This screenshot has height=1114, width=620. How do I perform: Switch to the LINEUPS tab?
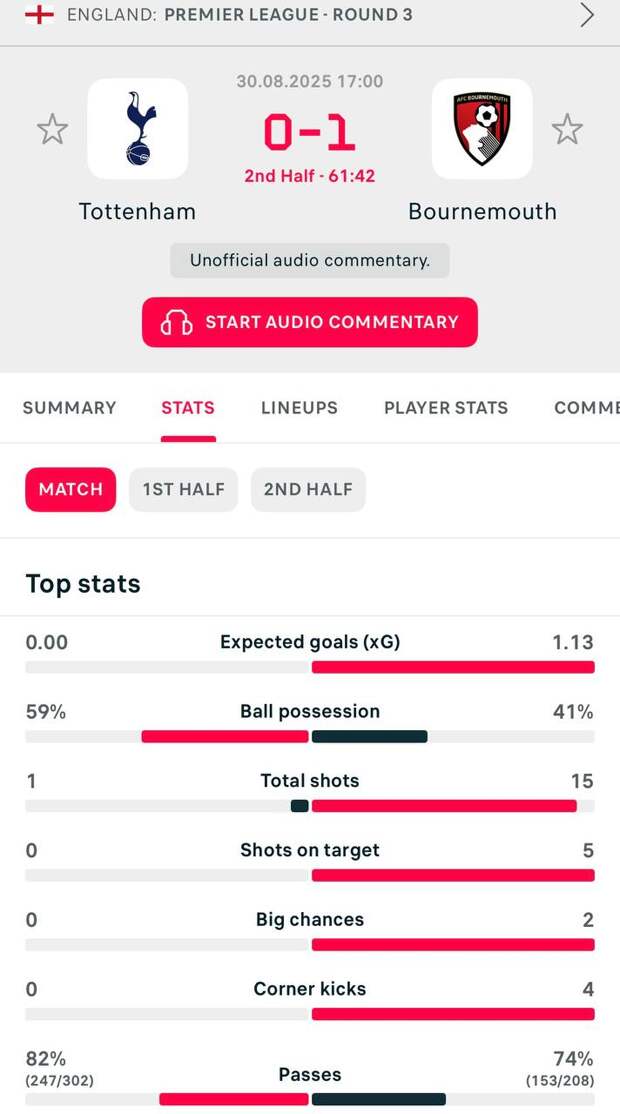click(299, 408)
